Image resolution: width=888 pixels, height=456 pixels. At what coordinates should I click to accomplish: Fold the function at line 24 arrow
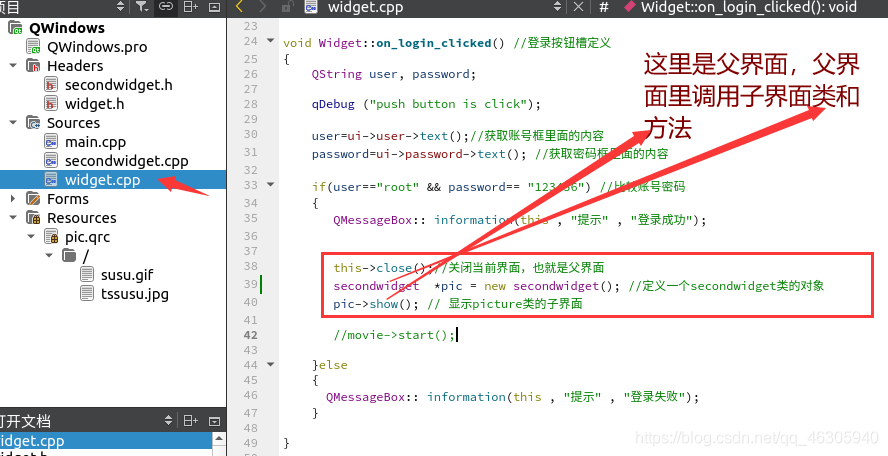[x=270, y=41]
